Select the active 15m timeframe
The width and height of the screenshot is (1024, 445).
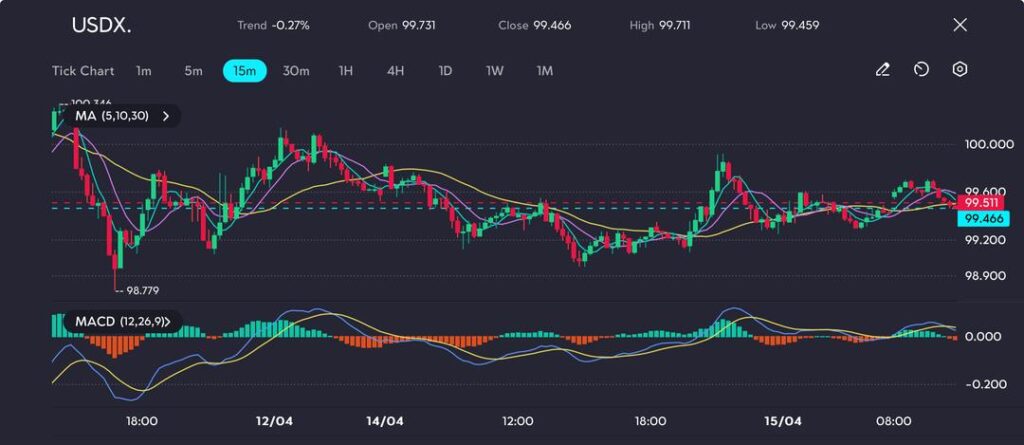(x=244, y=71)
